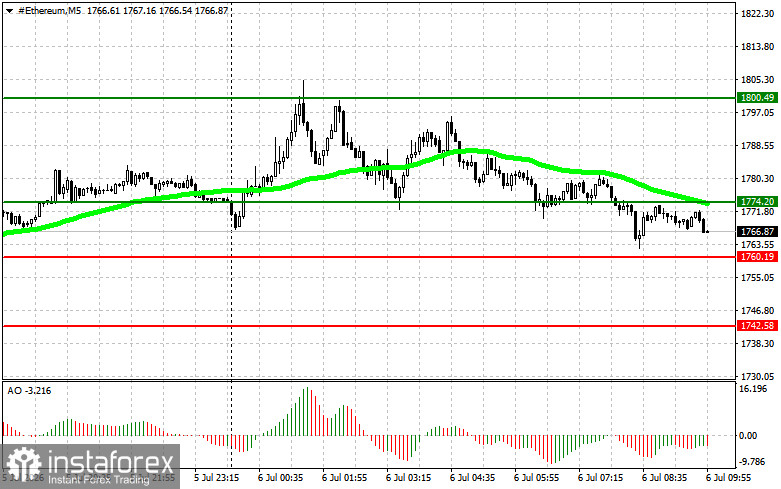
Task: Click the 5 Jul 23:15 time marker
Action: [x=217, y=478]
